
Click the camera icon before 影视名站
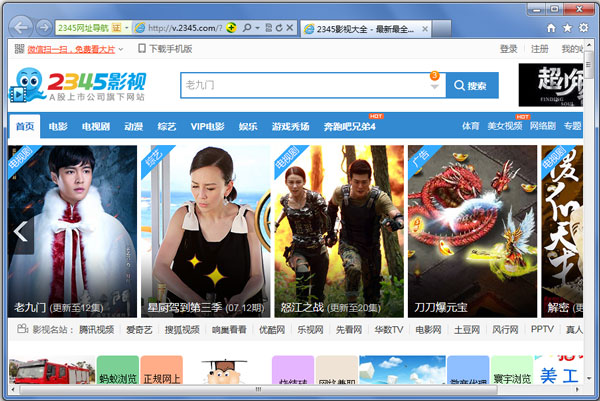pyautogui.click(x=23, y=329)
